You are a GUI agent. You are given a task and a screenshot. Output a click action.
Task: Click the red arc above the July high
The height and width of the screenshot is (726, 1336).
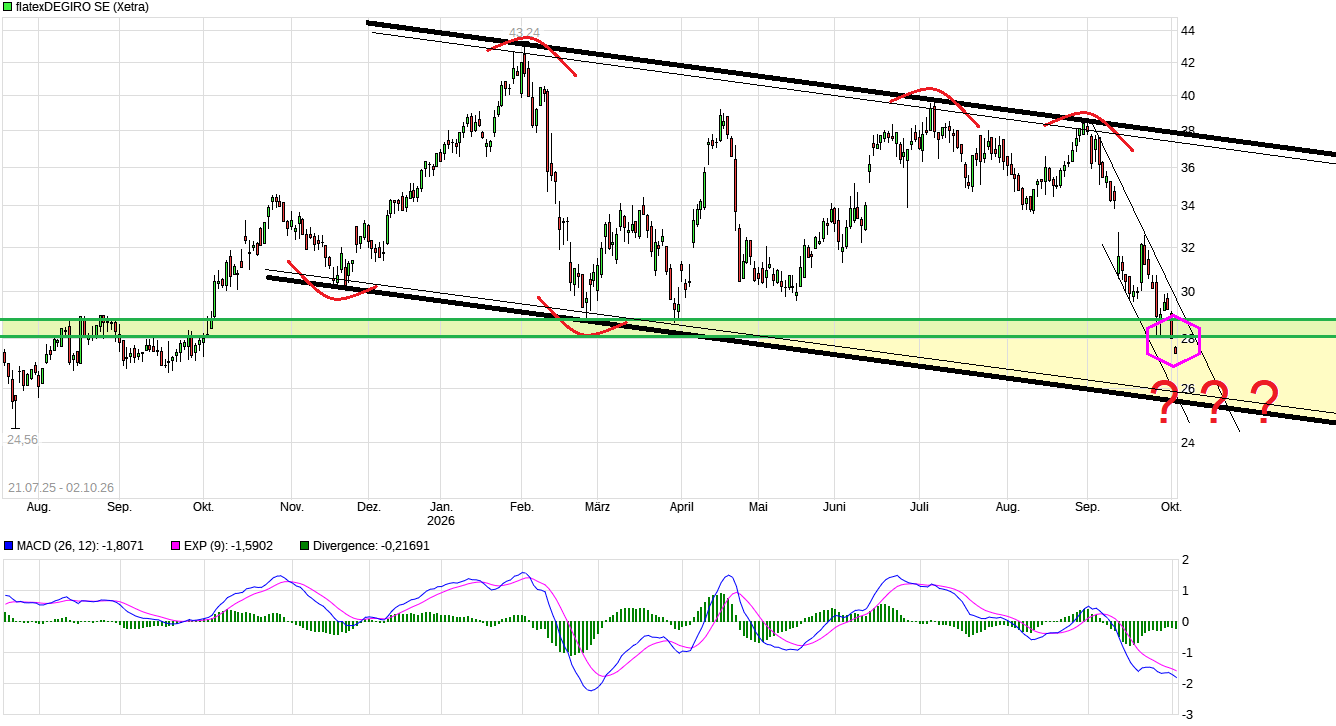(934, 104)
